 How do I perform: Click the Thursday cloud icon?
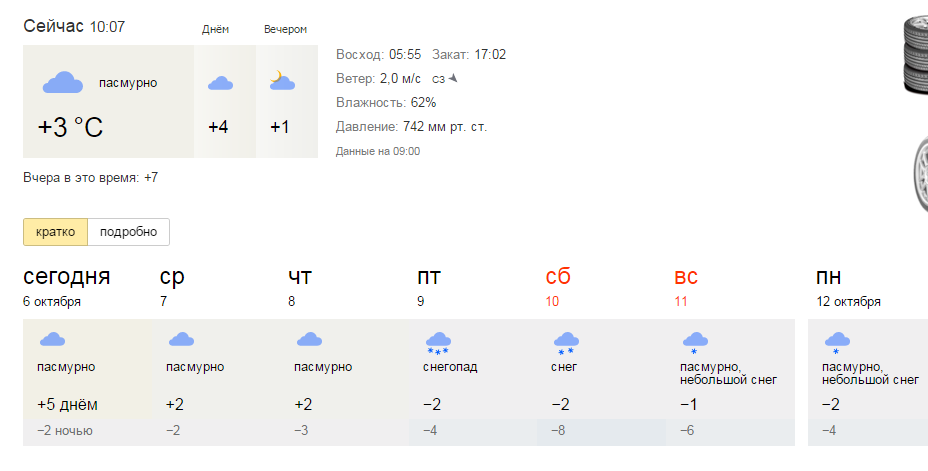point(309,340)
